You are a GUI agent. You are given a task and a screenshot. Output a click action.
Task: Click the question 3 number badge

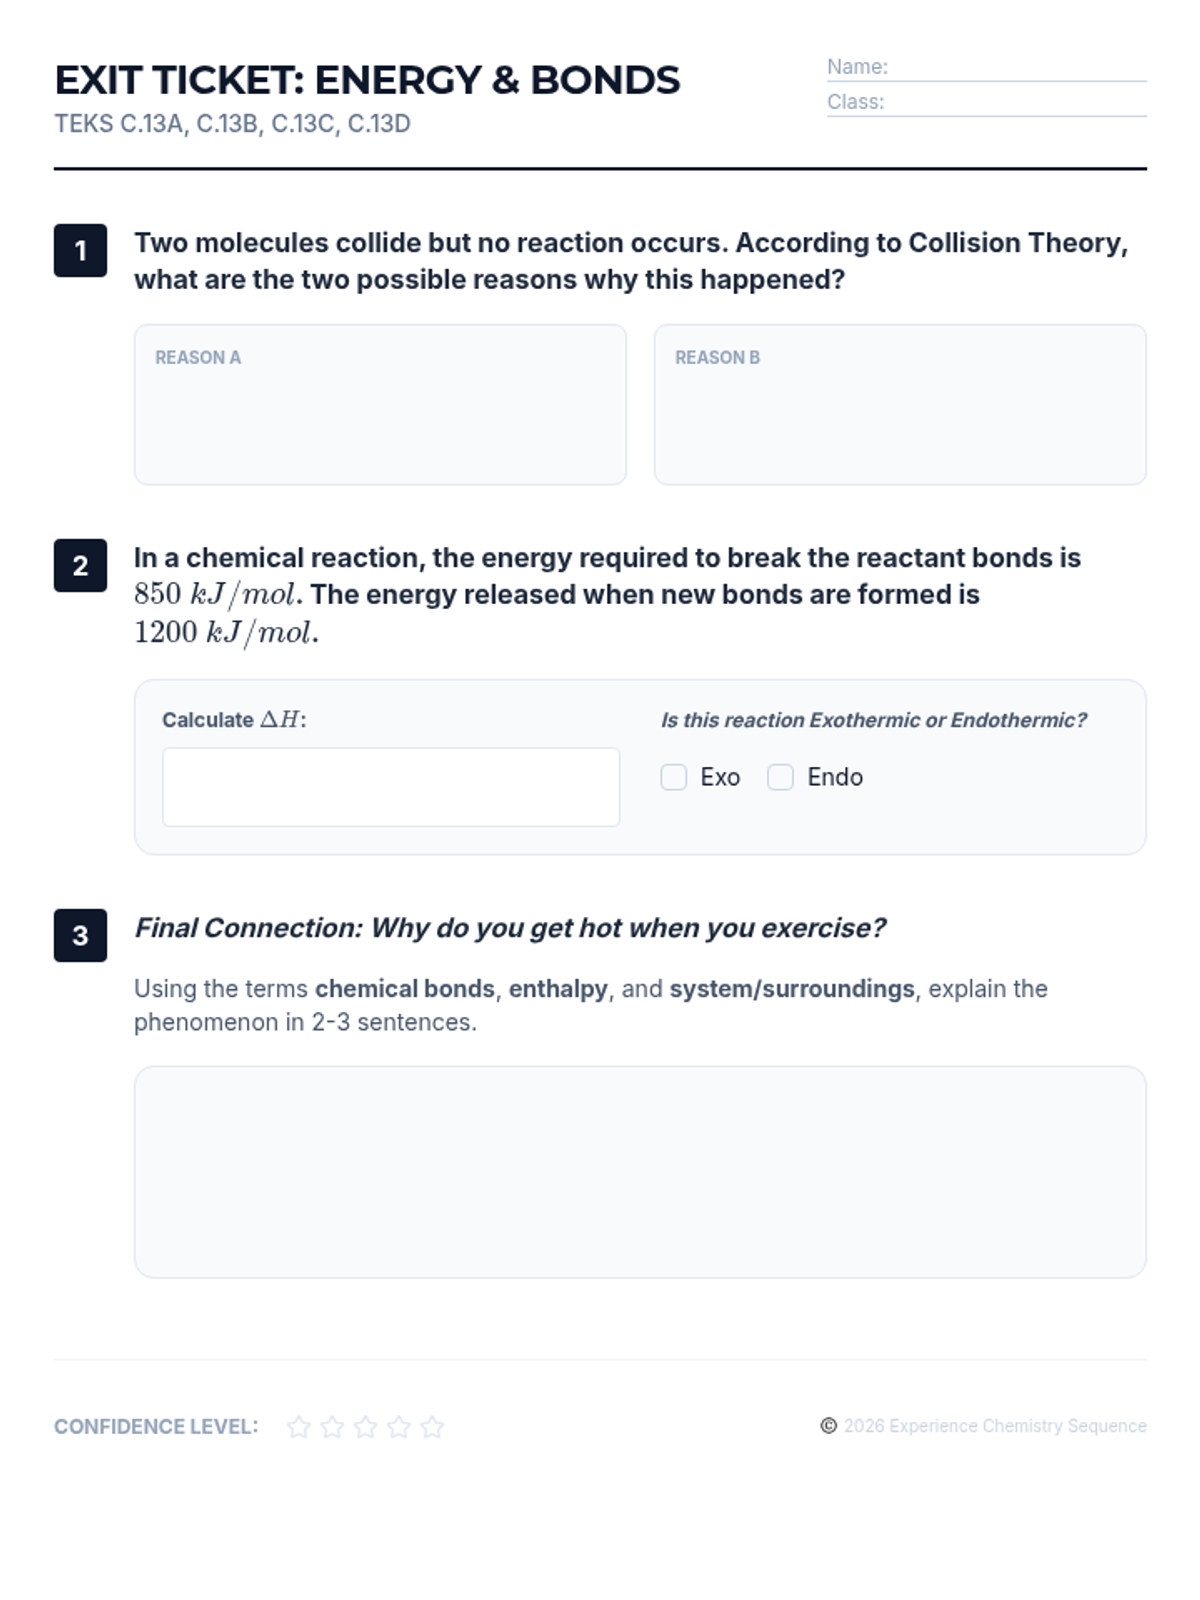pos(80,935)
